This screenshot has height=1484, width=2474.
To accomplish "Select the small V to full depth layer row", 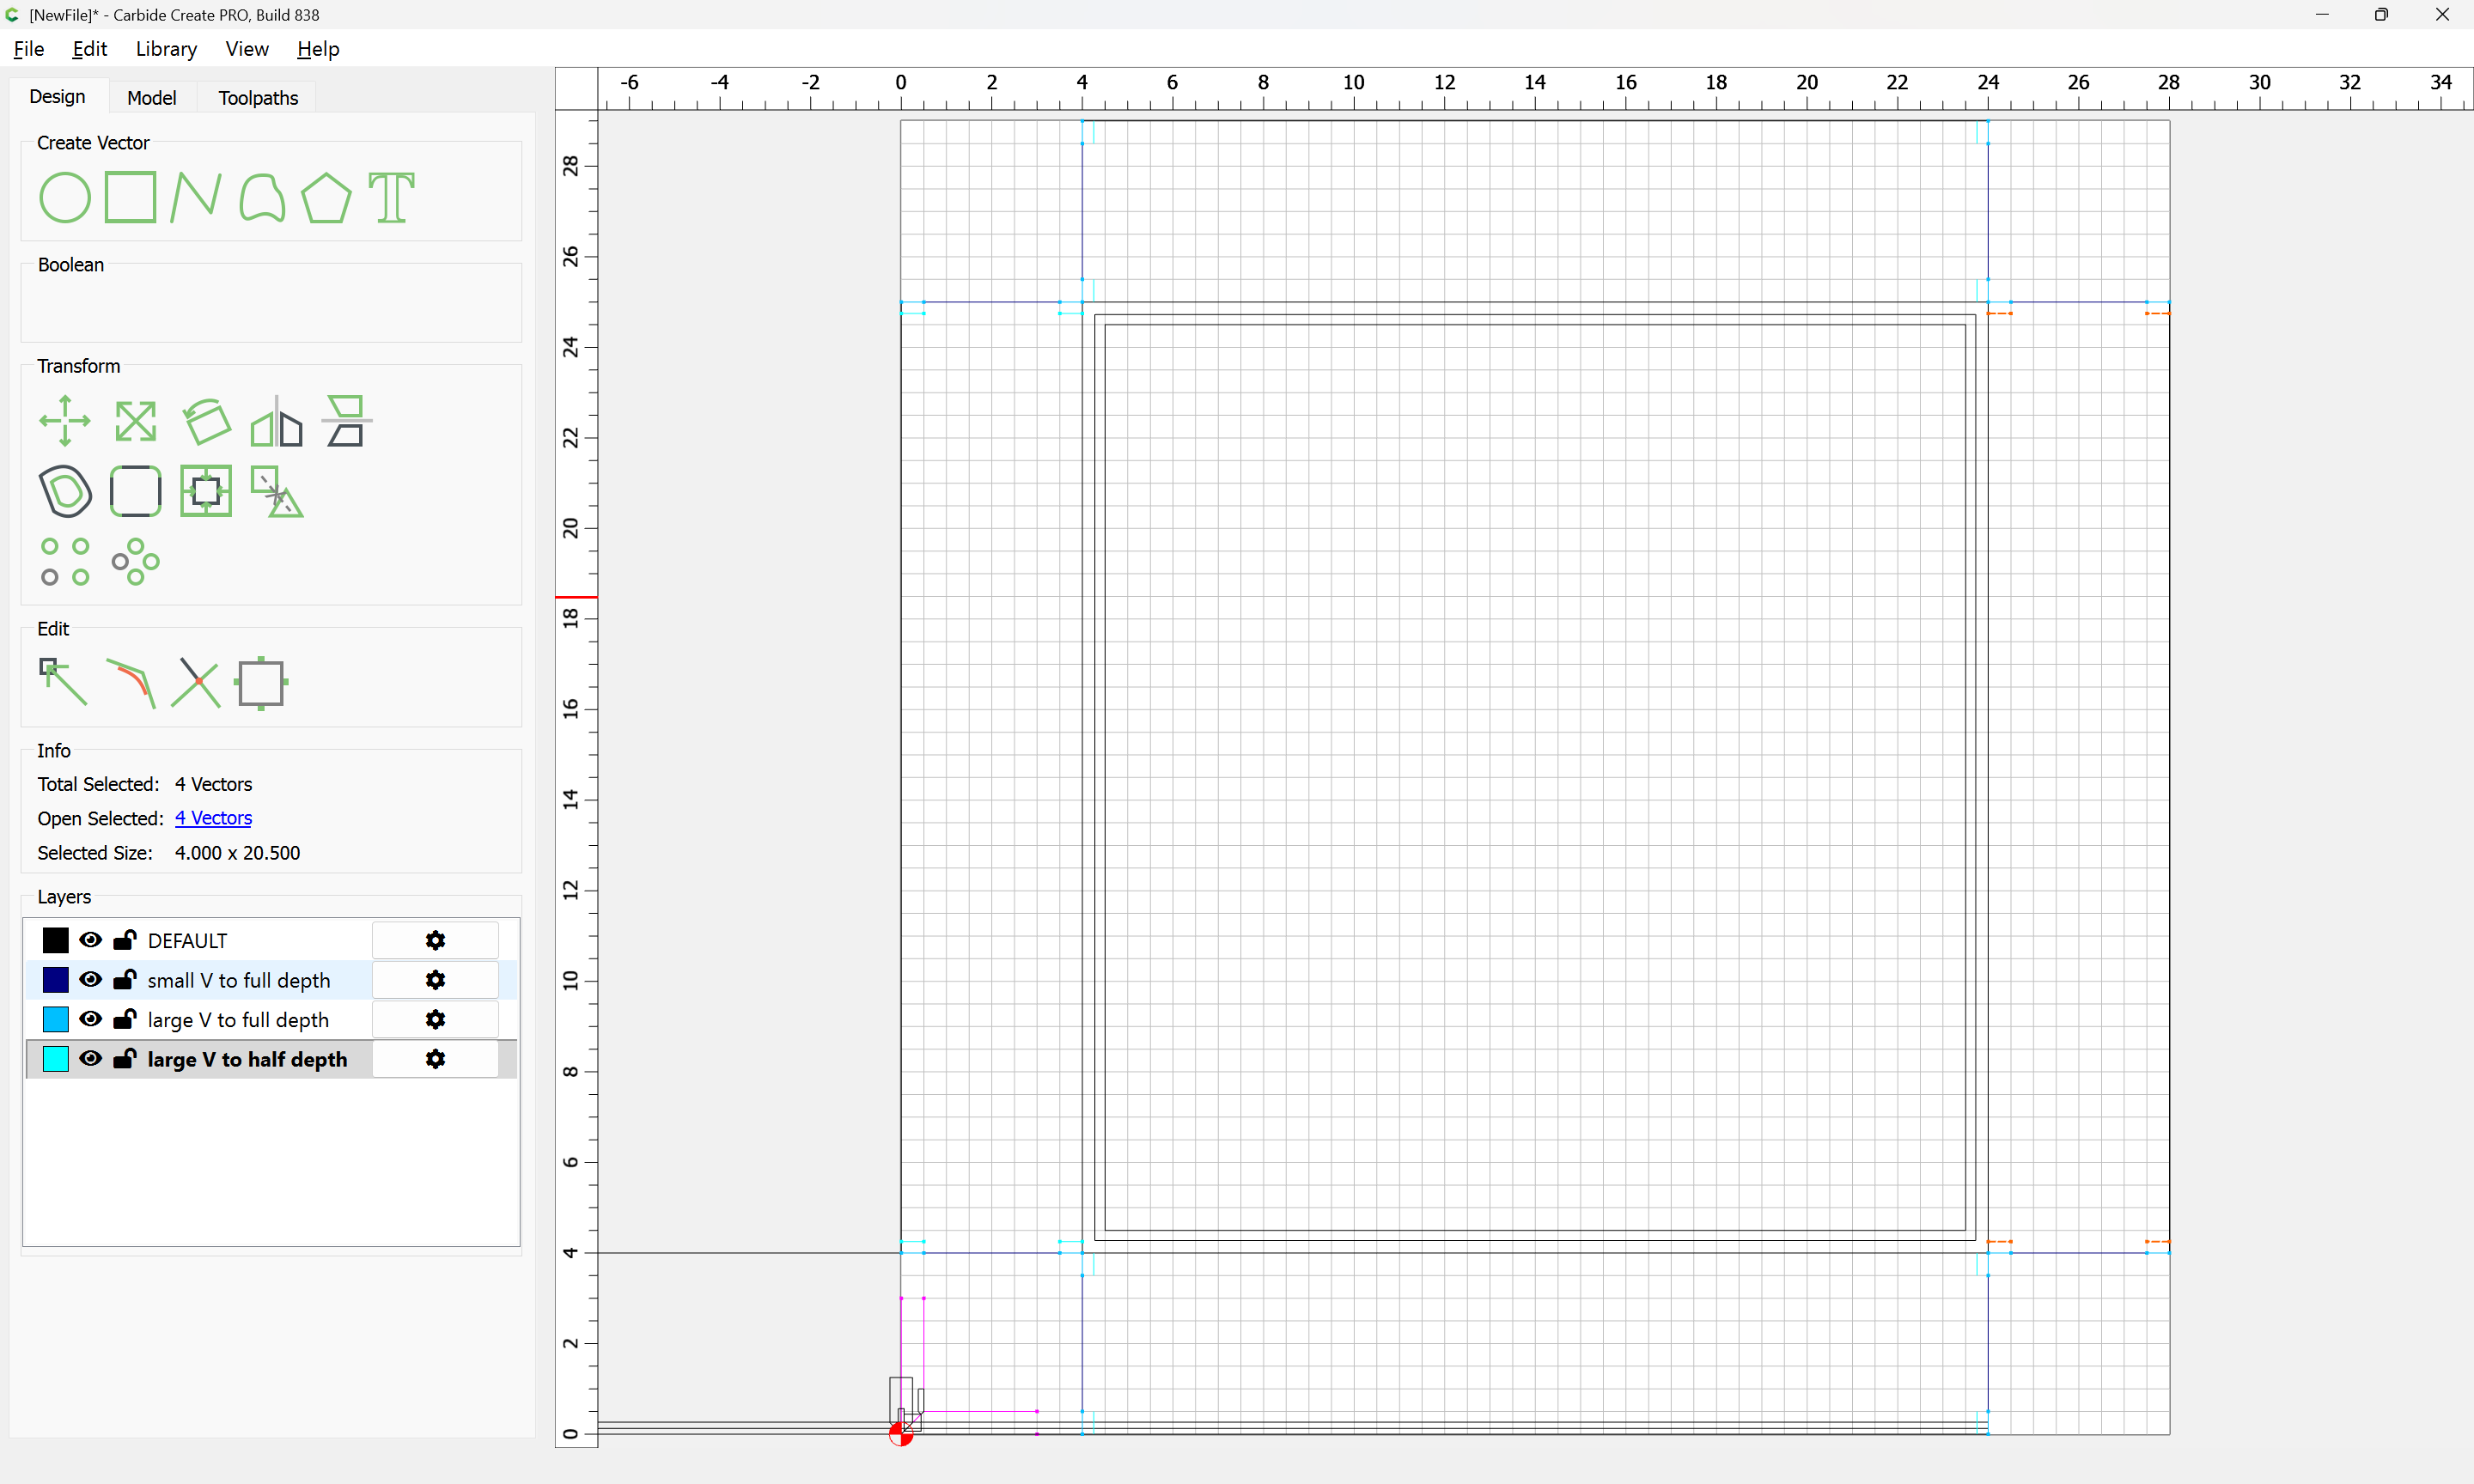I will tap(238, 980).
